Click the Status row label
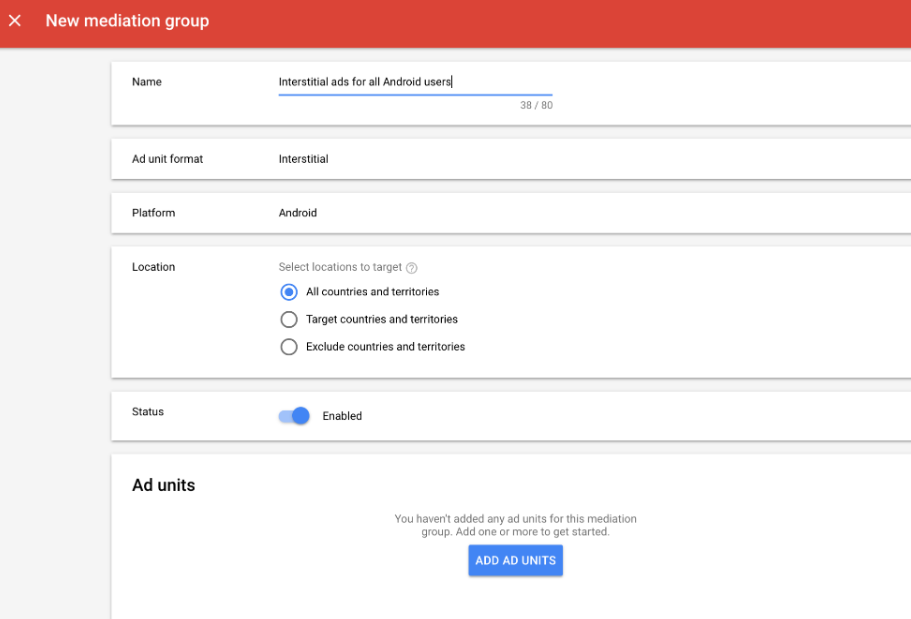This screenshot has width=911, height=619. point(148,412)
